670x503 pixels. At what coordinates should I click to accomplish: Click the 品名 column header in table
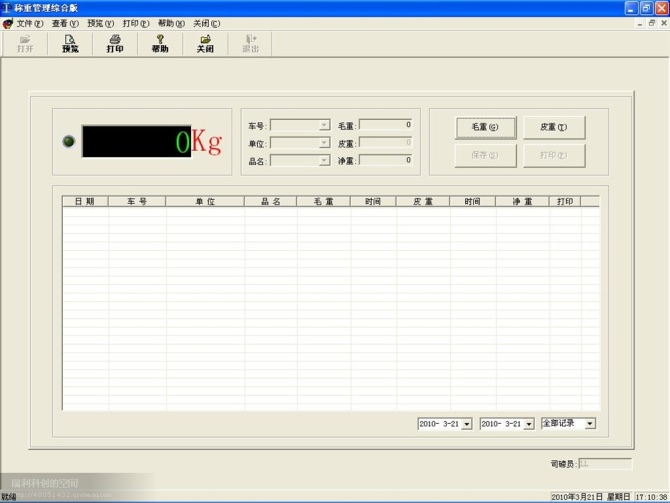click(x=270, y=202)
